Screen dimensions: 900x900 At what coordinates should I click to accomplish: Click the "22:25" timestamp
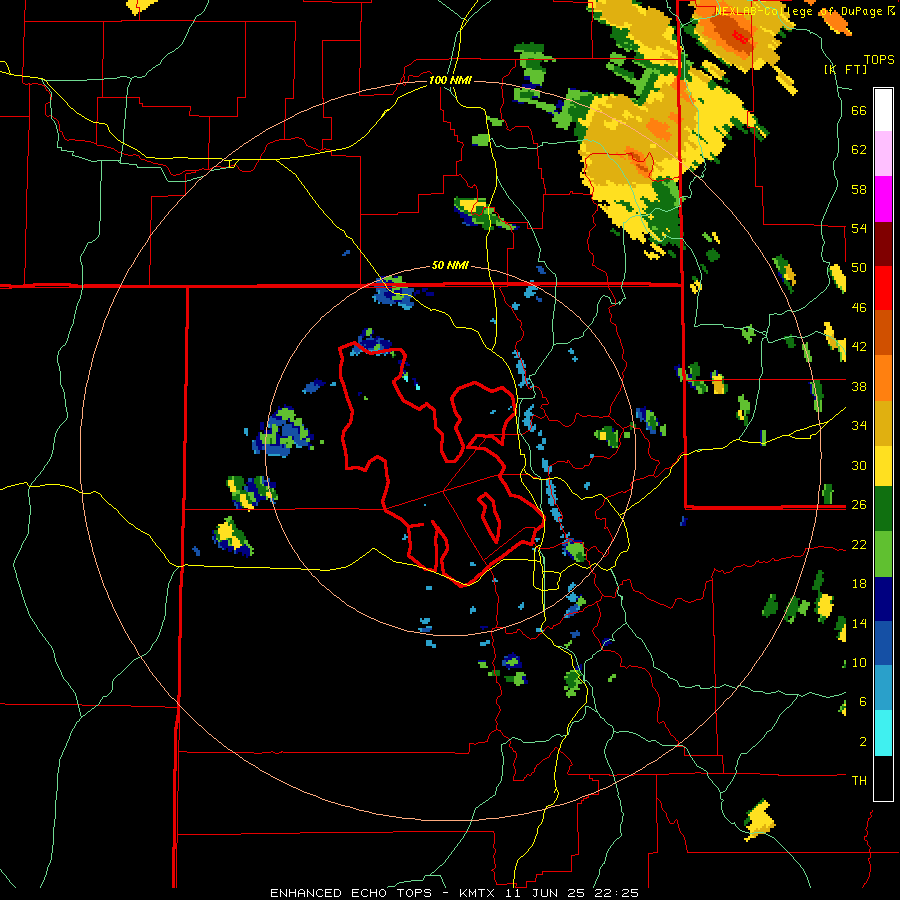(619, 893)
